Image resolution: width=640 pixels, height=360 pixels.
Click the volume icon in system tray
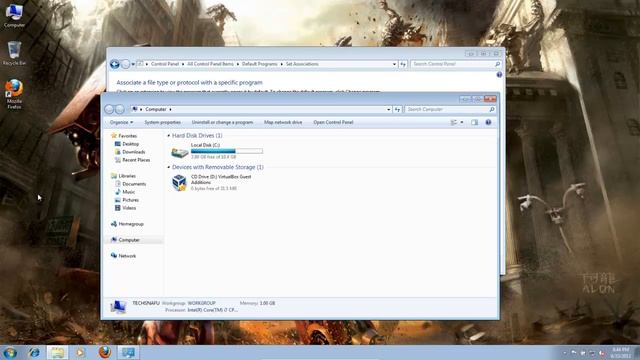[602, 353]
